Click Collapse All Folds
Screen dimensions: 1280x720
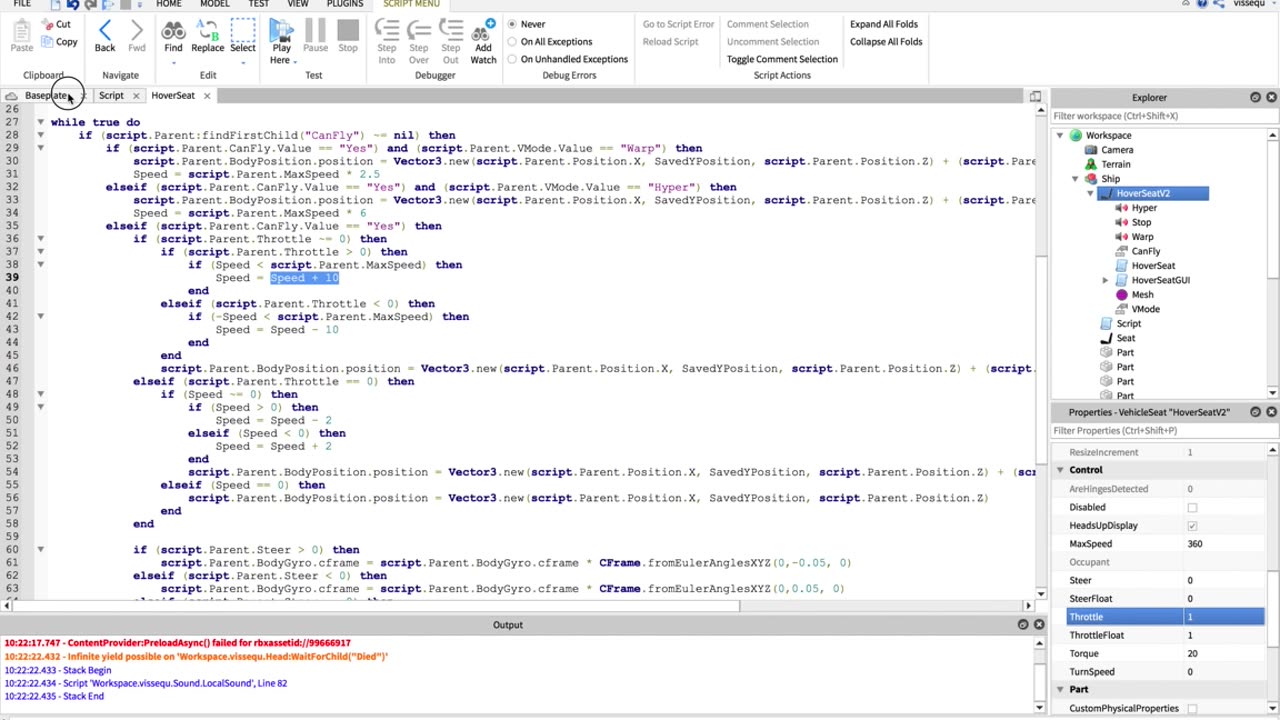tap(886, 42)
